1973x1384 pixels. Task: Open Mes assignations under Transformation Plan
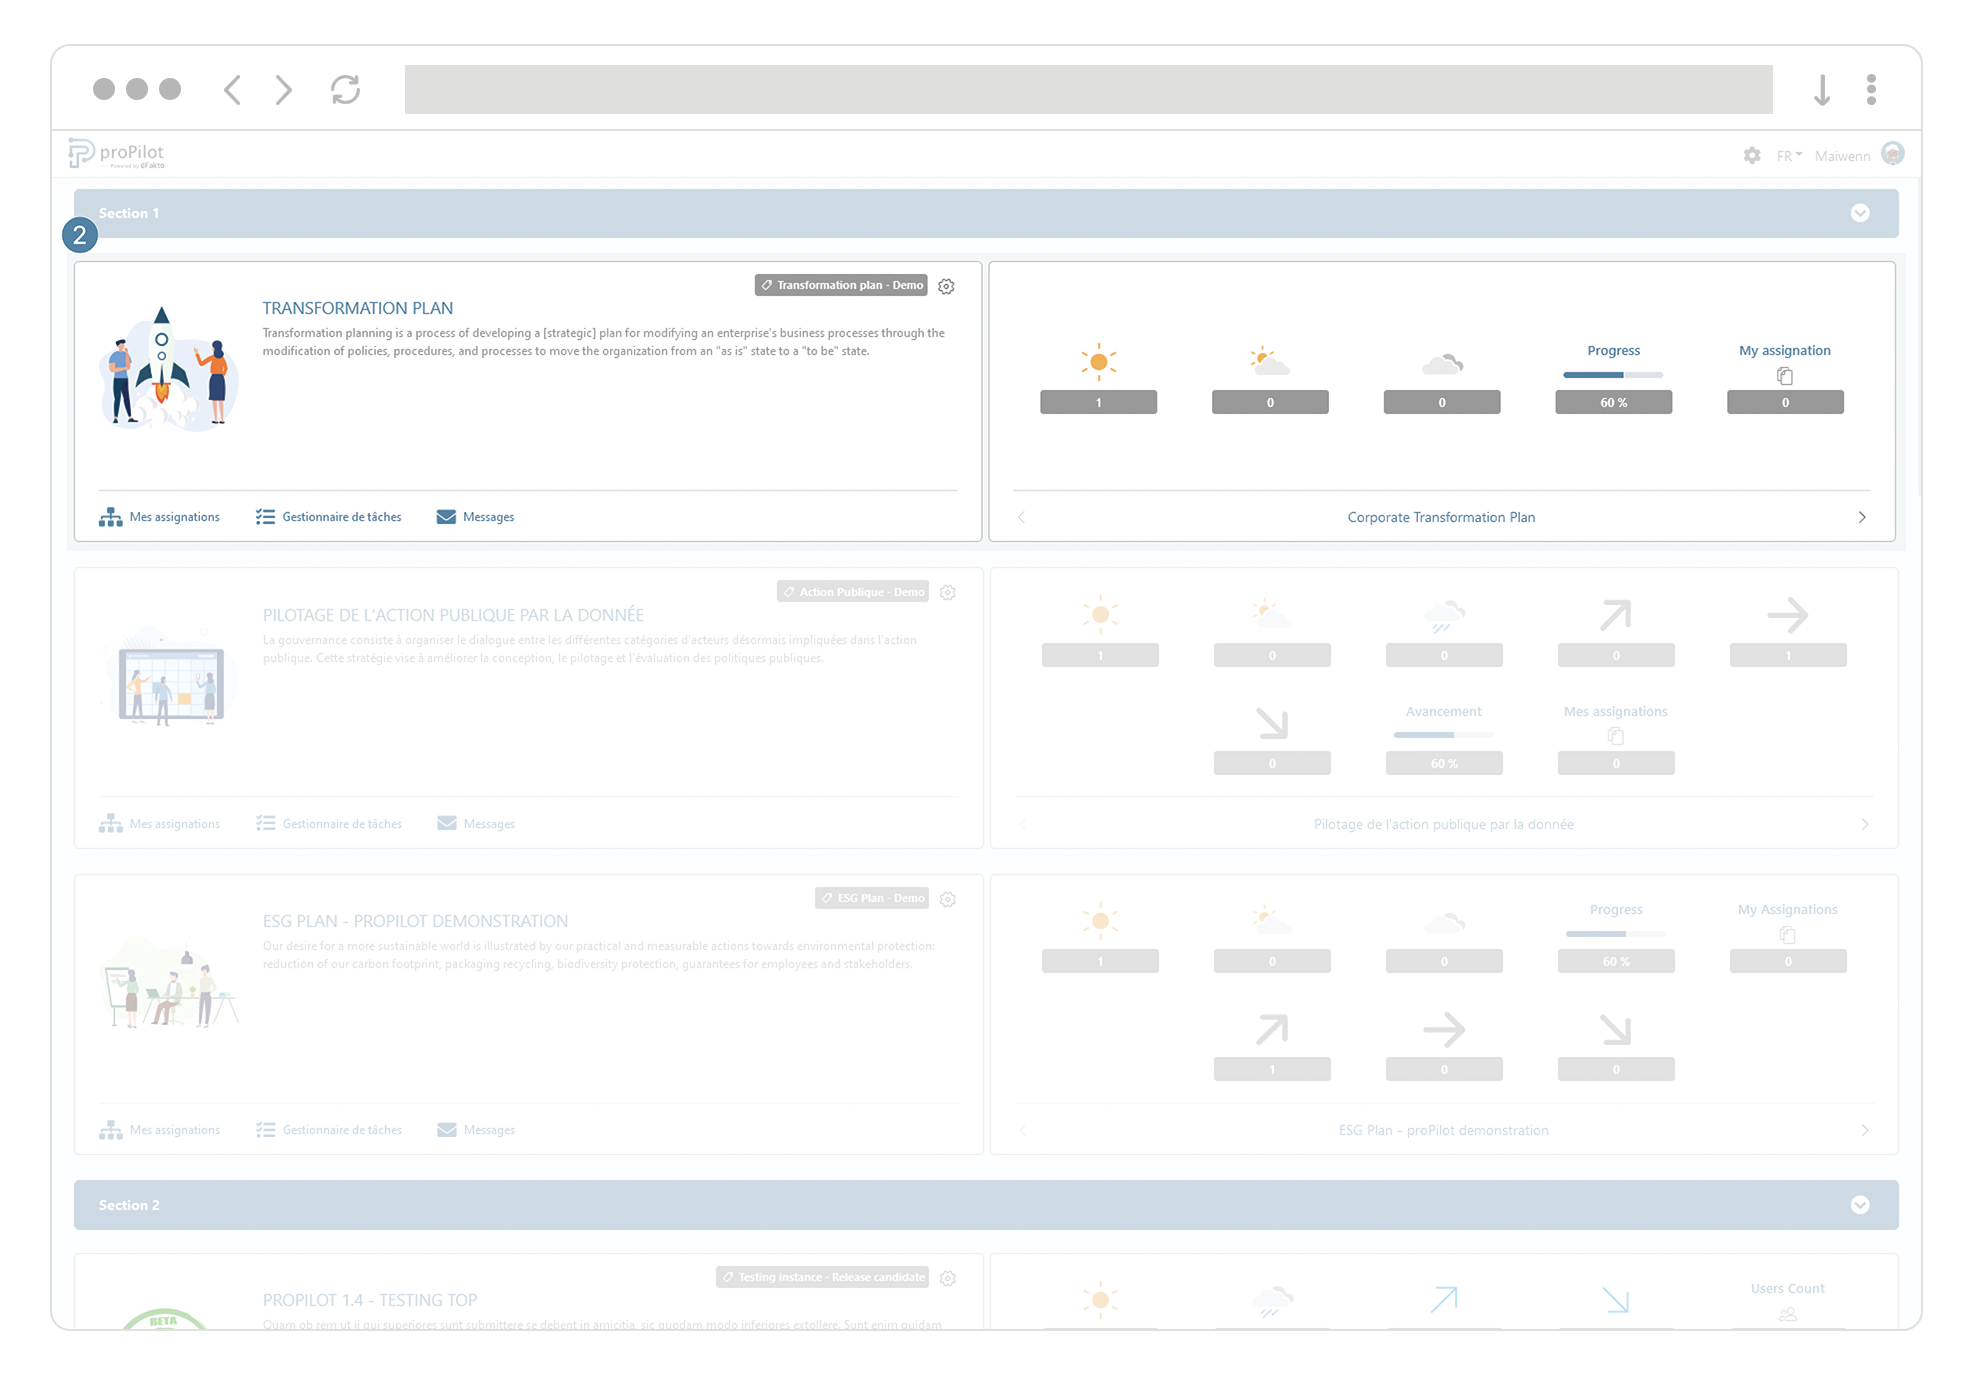click(x=160, y=517)
